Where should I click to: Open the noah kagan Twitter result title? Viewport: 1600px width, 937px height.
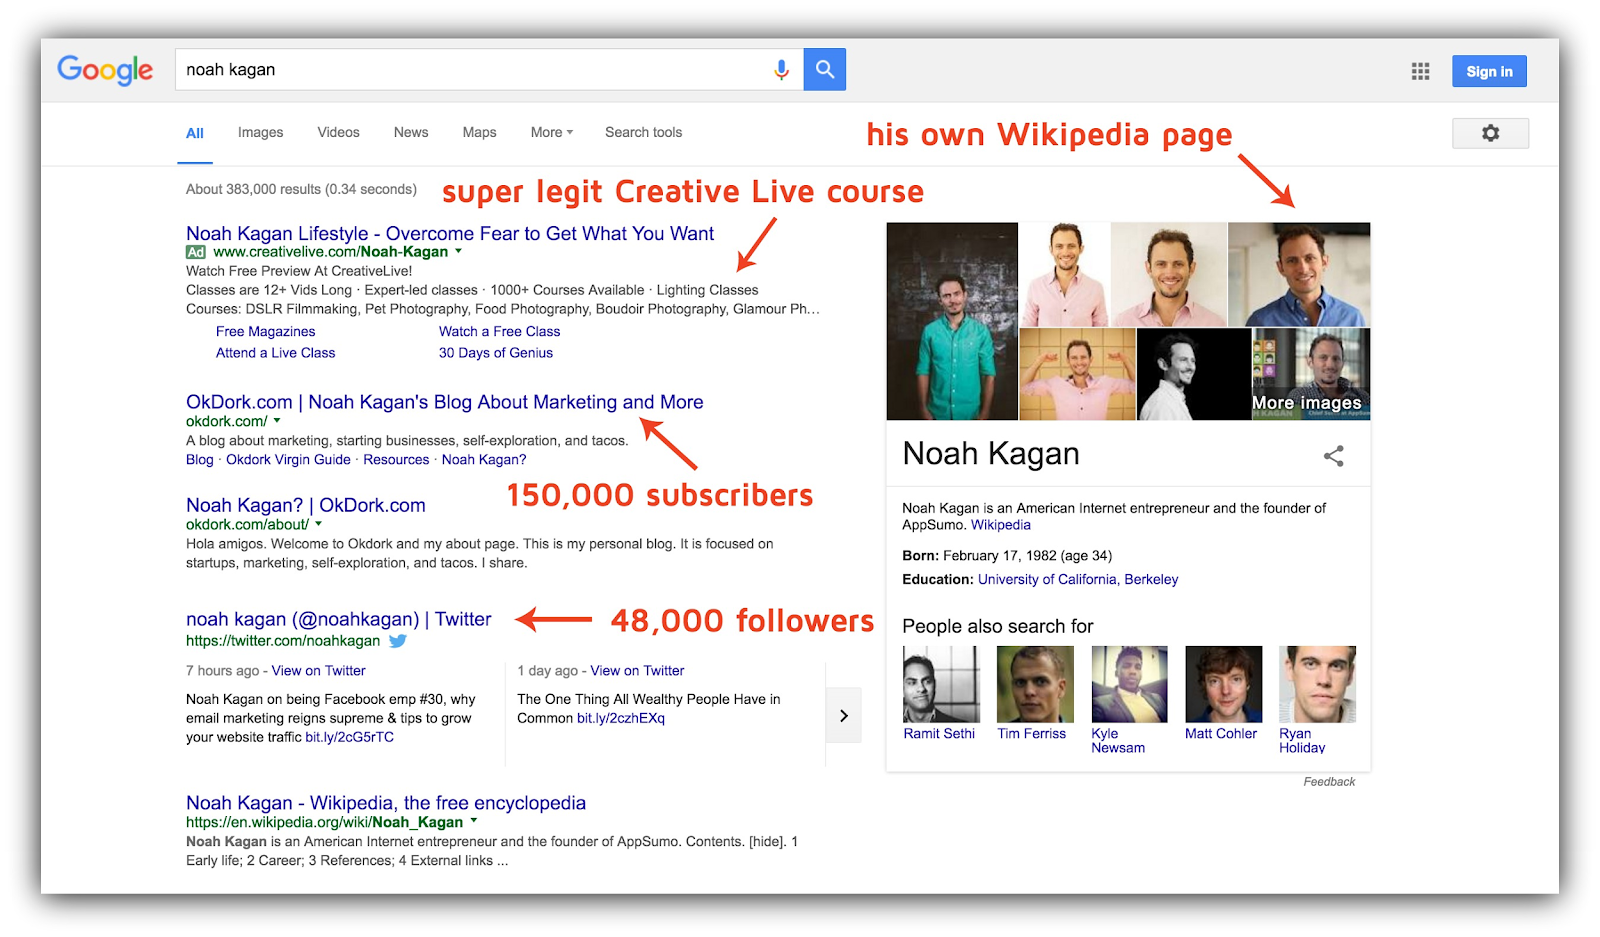coord(338,619)
